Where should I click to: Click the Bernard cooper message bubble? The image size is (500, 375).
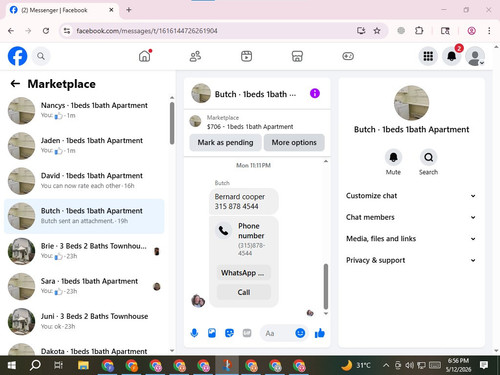pyautogui.click(x=243, y=201)
